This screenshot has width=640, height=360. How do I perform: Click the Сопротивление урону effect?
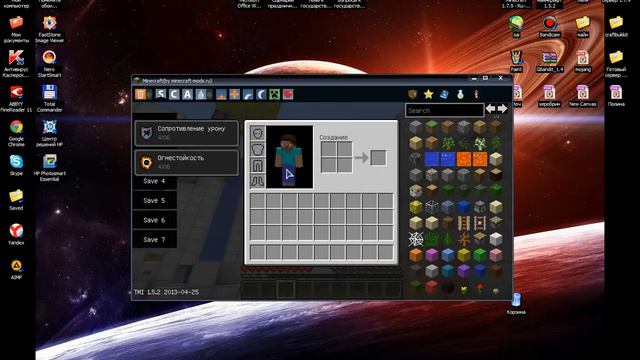187,133
